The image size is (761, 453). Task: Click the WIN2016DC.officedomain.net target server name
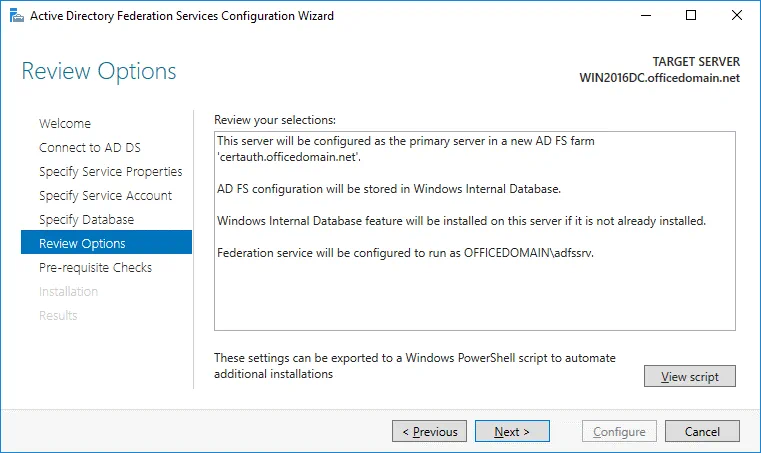[660, 78]
